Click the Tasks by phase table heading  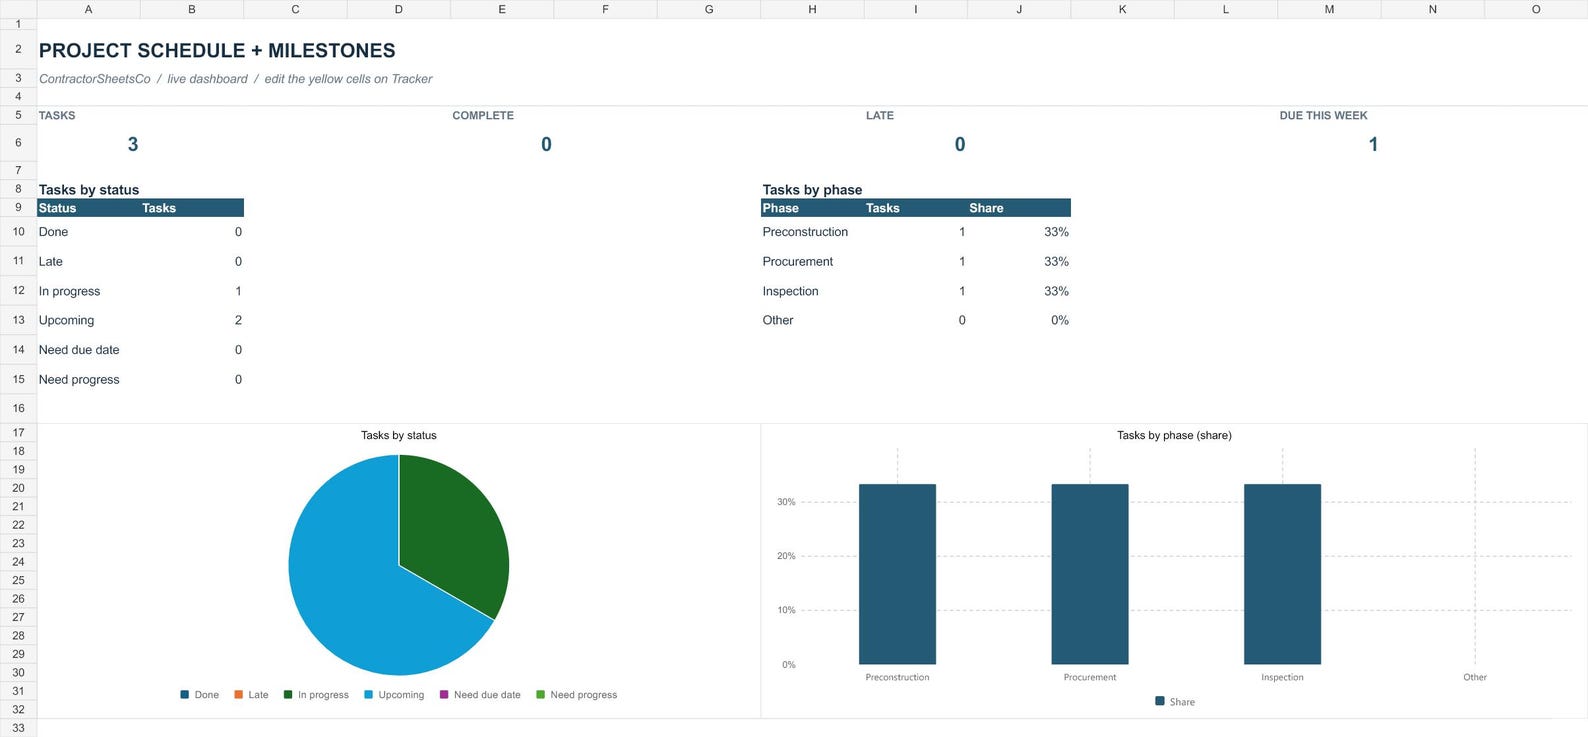[x=812, y=190]
